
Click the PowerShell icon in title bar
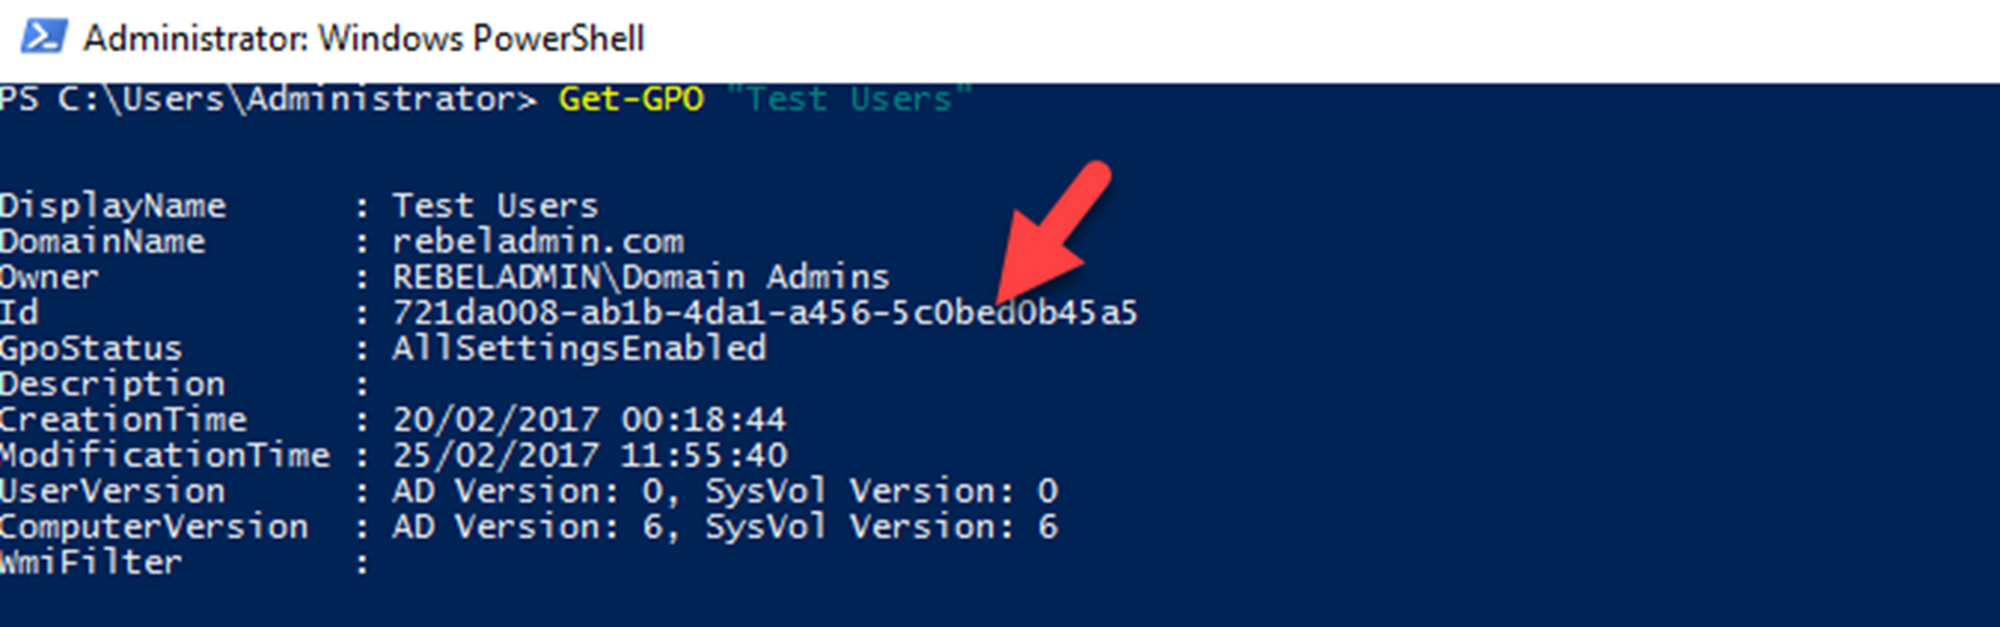coord(44,37)
